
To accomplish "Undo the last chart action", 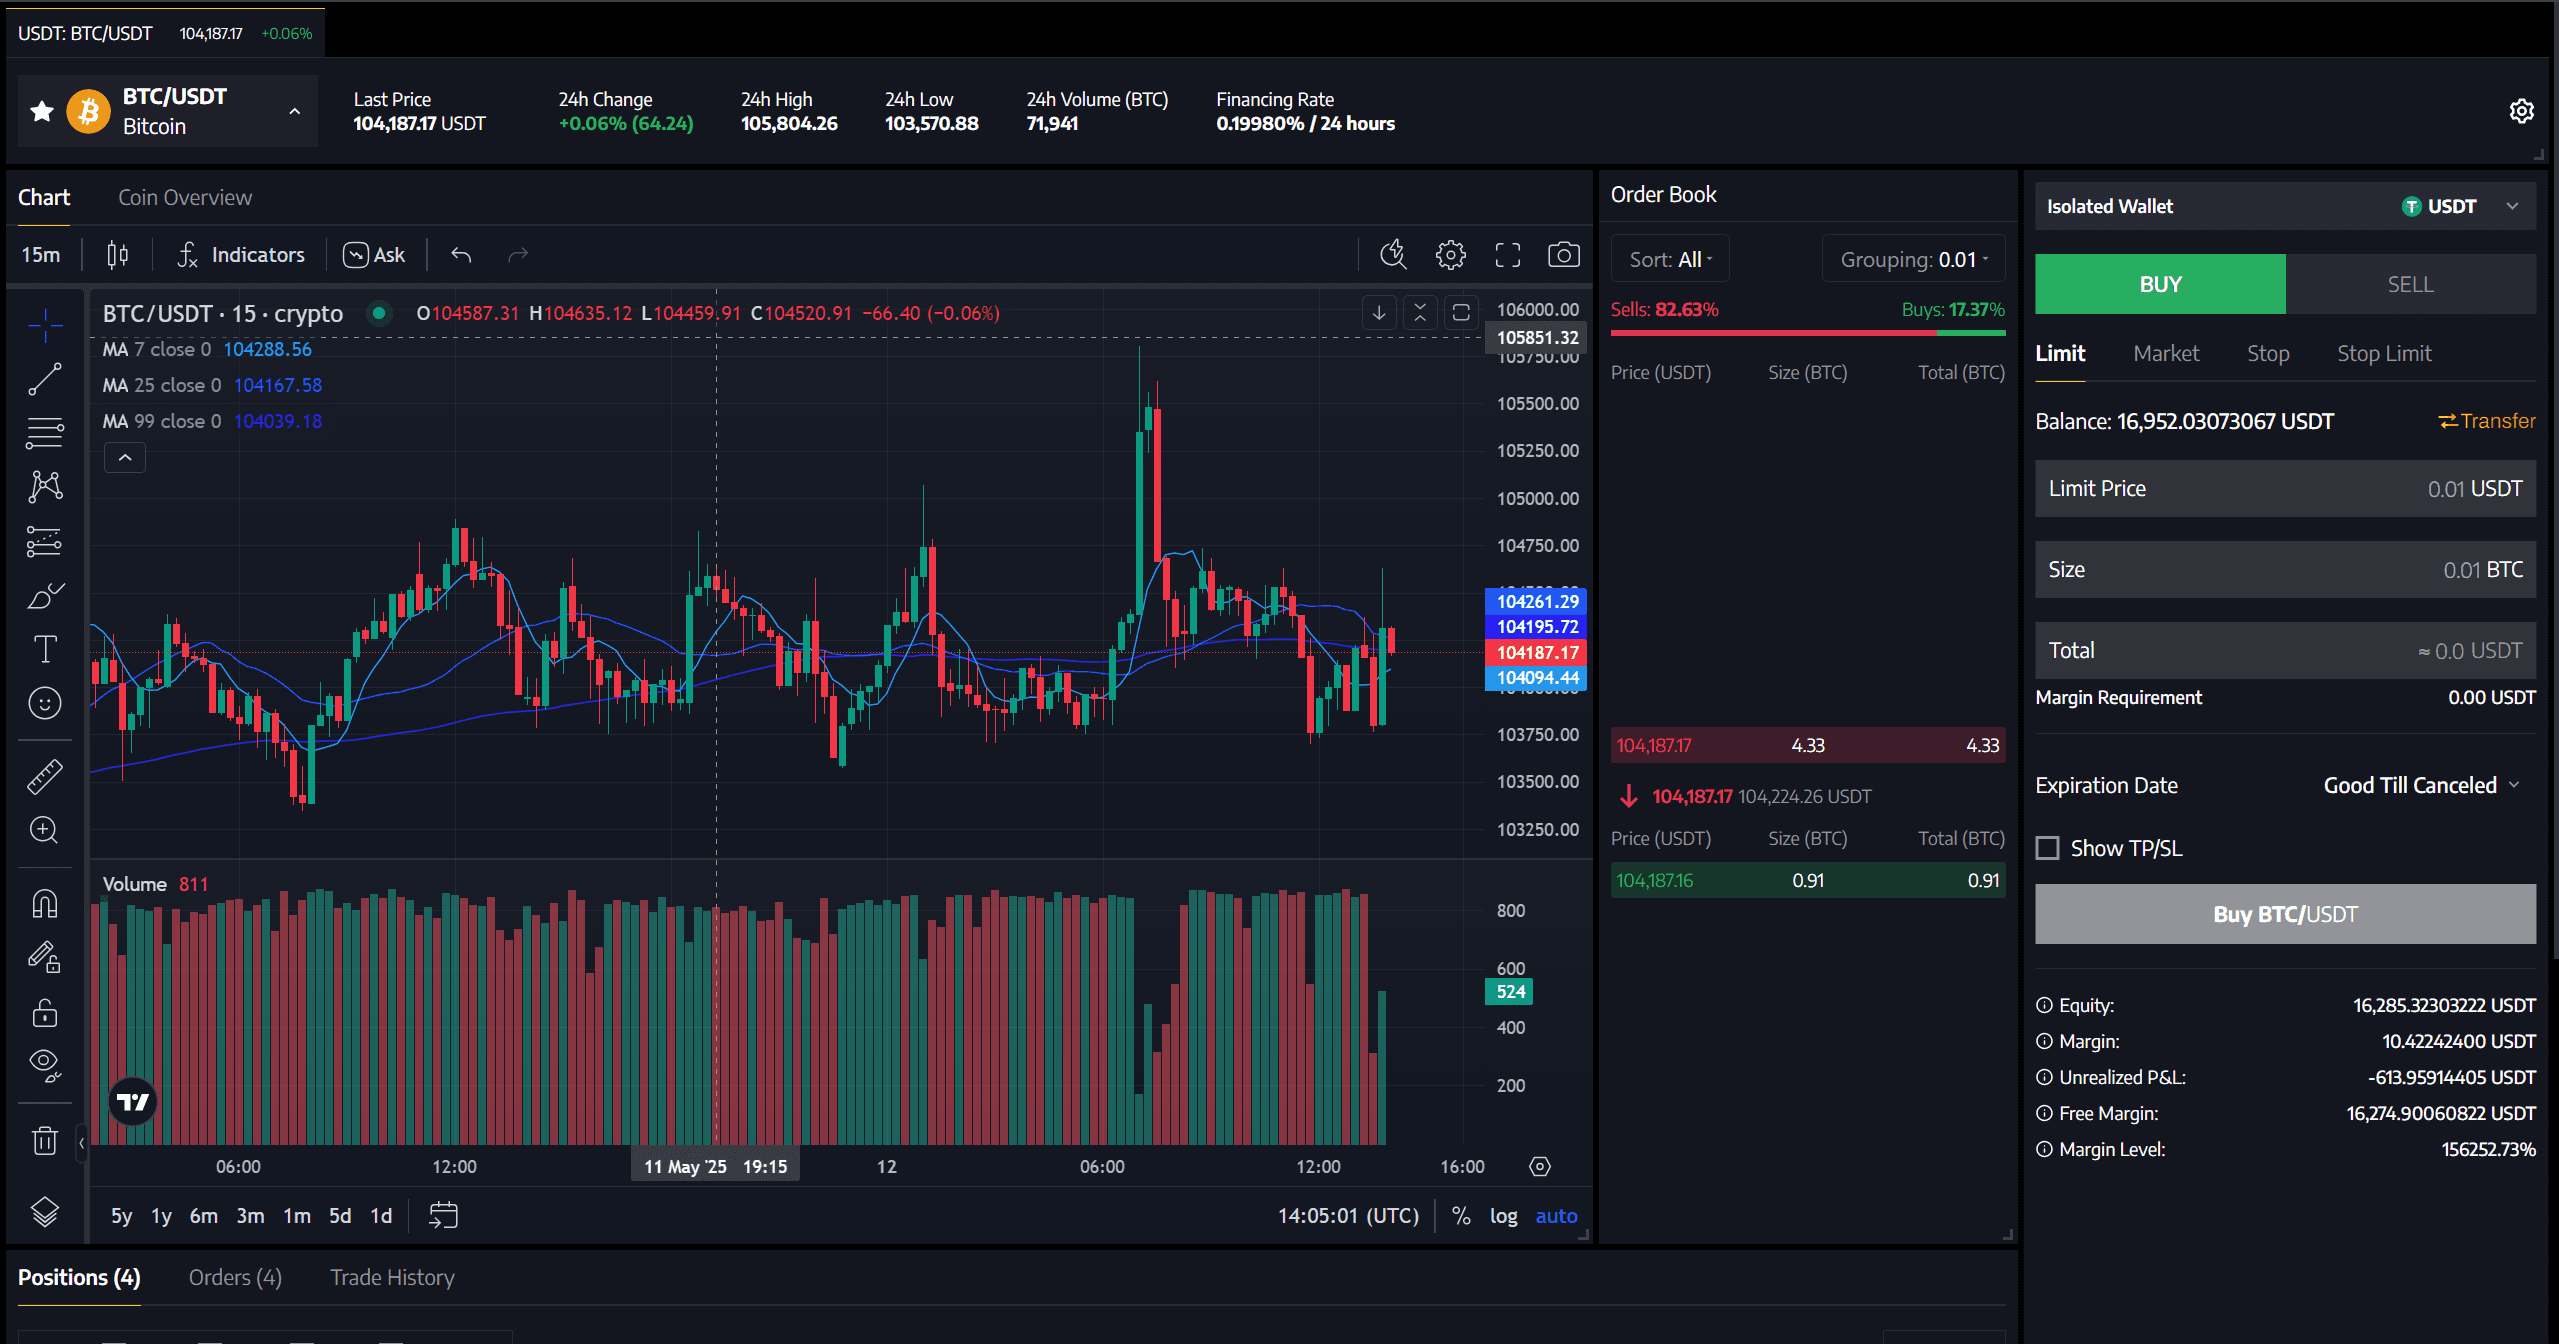I will pos(461,255).
